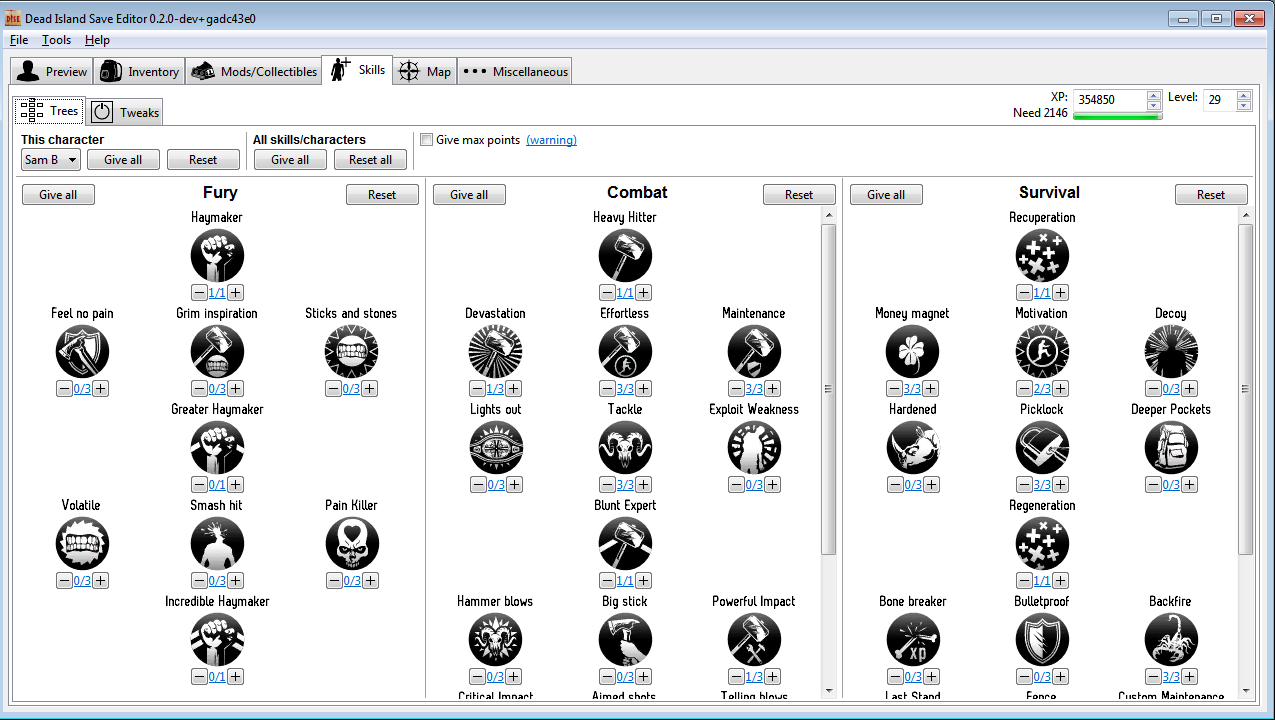Switch to the Preview tab

tap(53, 71)
